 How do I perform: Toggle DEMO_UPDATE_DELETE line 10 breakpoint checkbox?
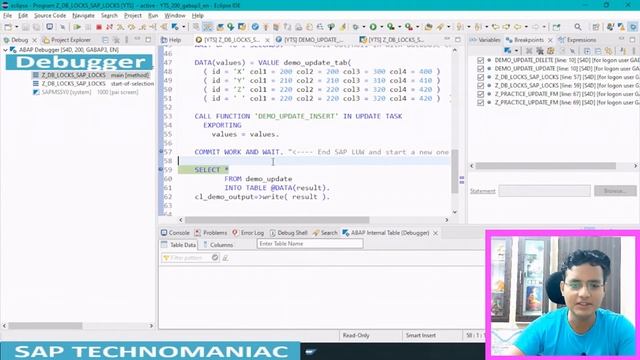click(480, 60)
